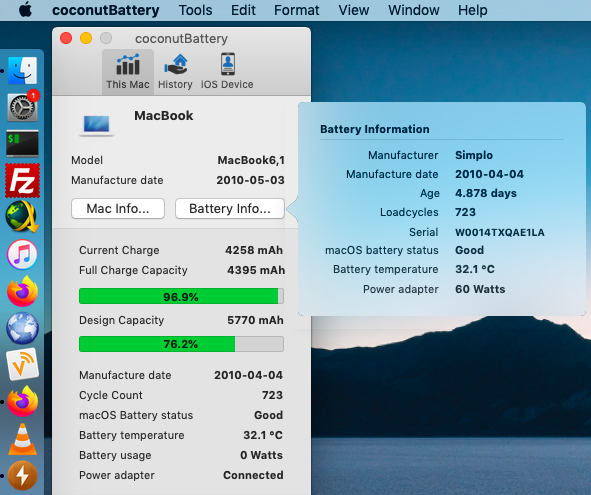Open the Format menu
Image resolution: width=591 pixels, height=495 pixels.
pyautogui.click(x=297, y=10)
